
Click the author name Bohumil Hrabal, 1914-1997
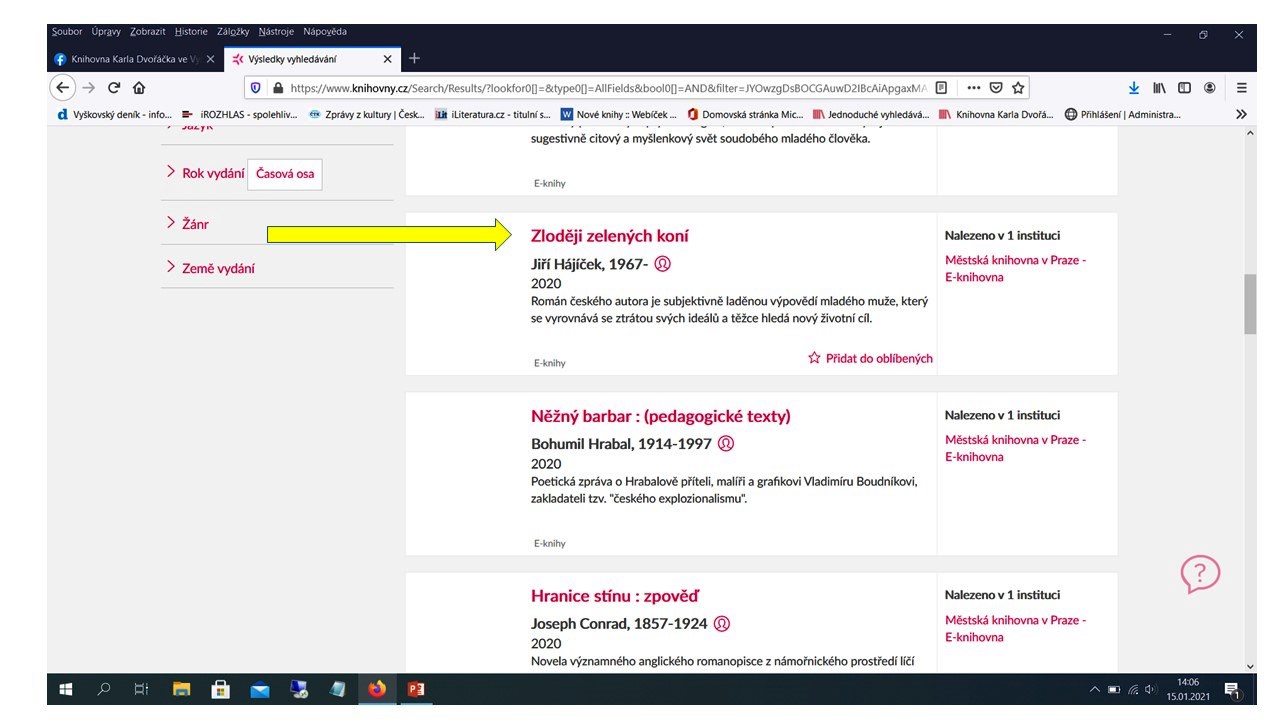(x=622, y=443)
